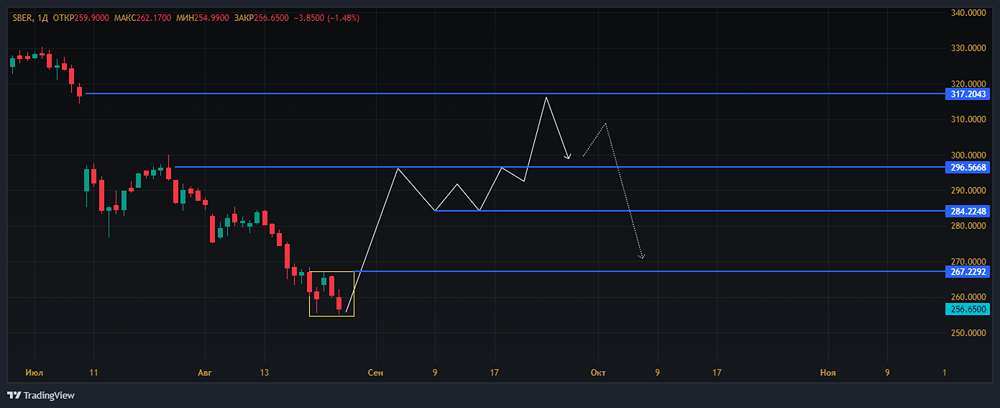Select the 317.2043 price level label
Viewport: 1000px width, 408px height.
[x=967, y=94]
